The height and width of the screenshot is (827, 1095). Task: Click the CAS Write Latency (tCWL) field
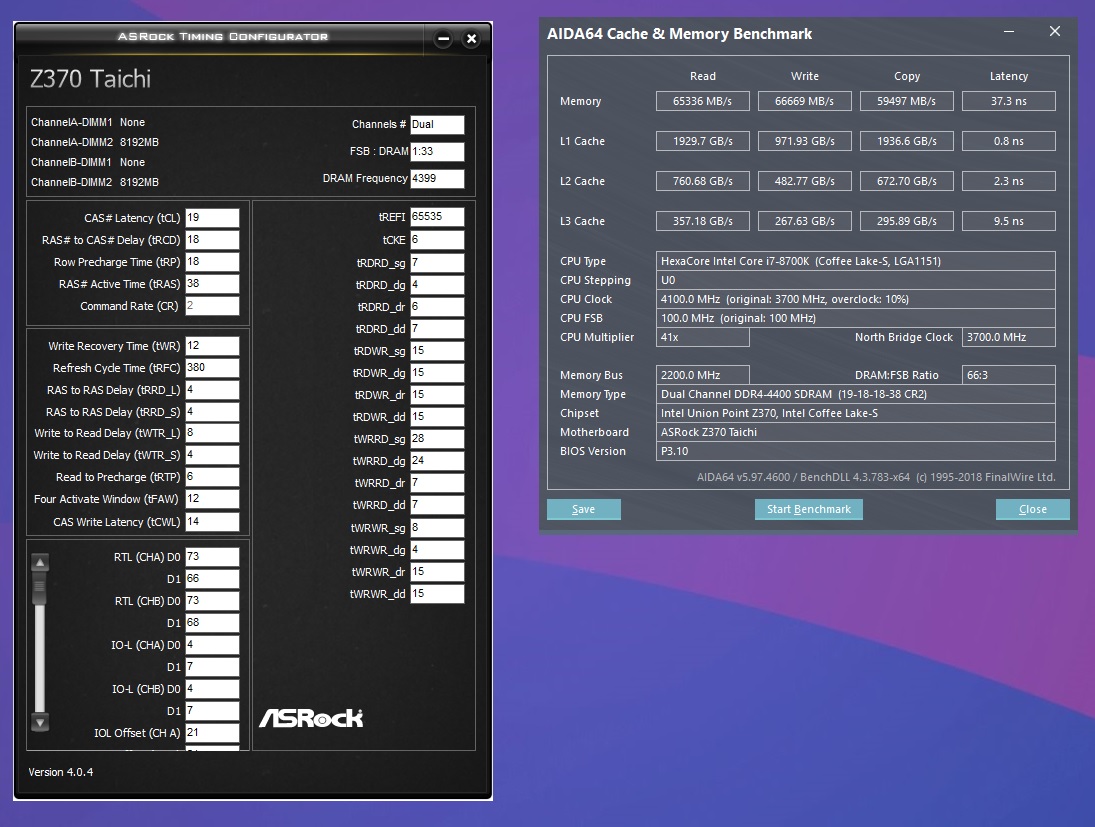click(212, 522)
